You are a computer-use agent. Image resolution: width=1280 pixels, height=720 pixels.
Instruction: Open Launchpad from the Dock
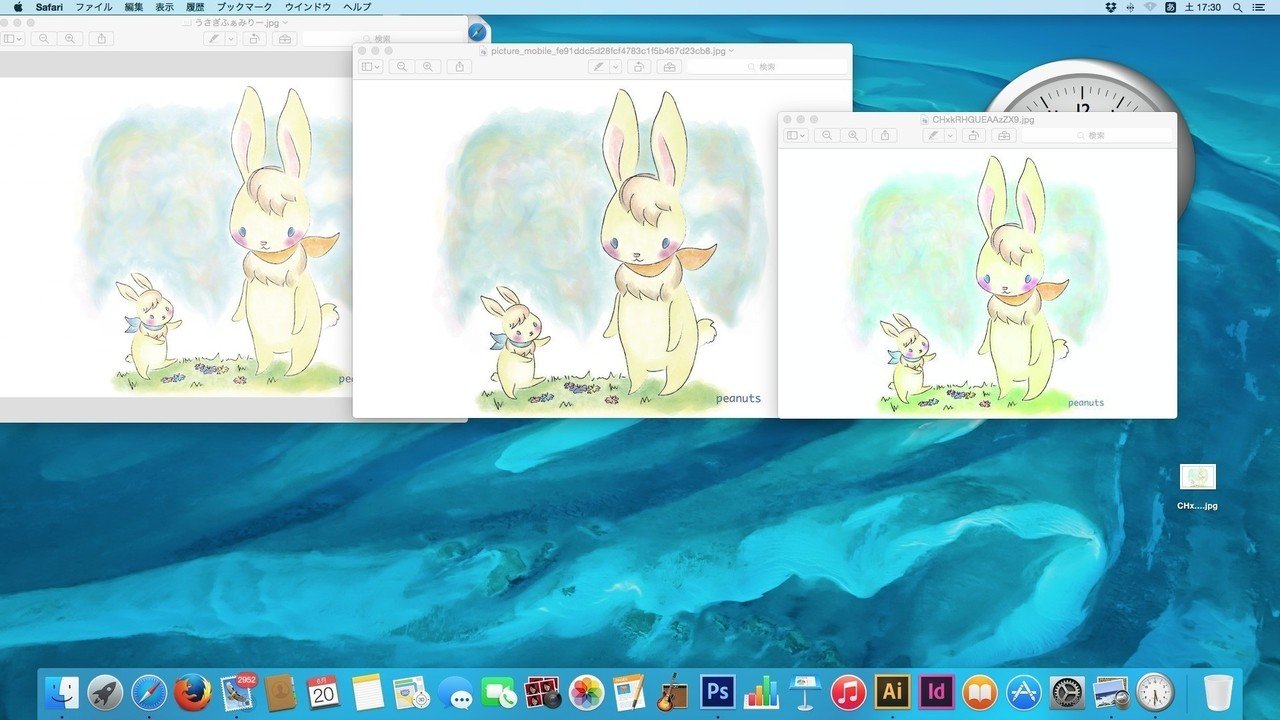[105, 691]
